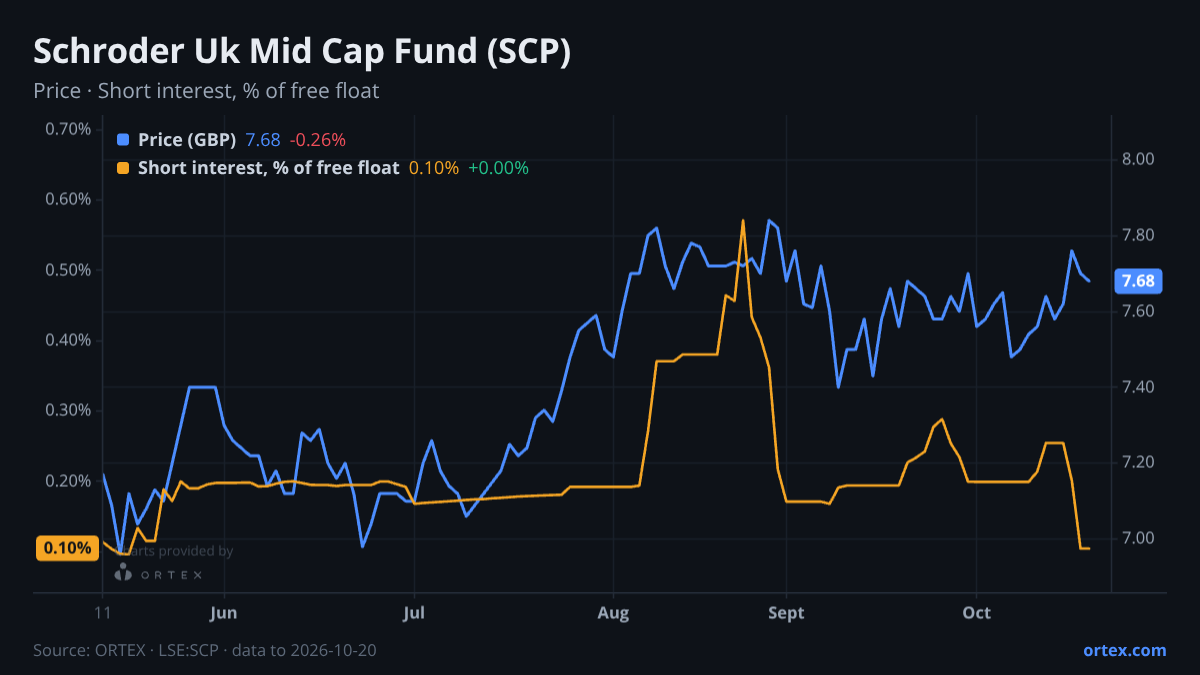Click the 7.40 right axis label

(1138, 387)
